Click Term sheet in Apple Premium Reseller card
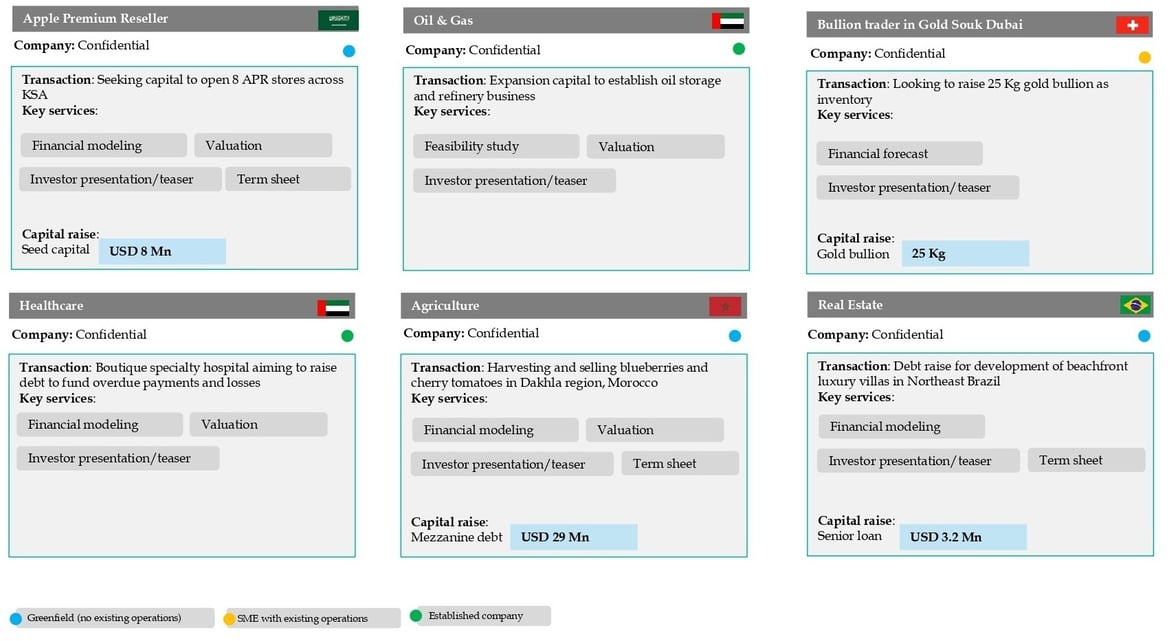The height and width of the screenshot is (641, 1174). point(288,179)
